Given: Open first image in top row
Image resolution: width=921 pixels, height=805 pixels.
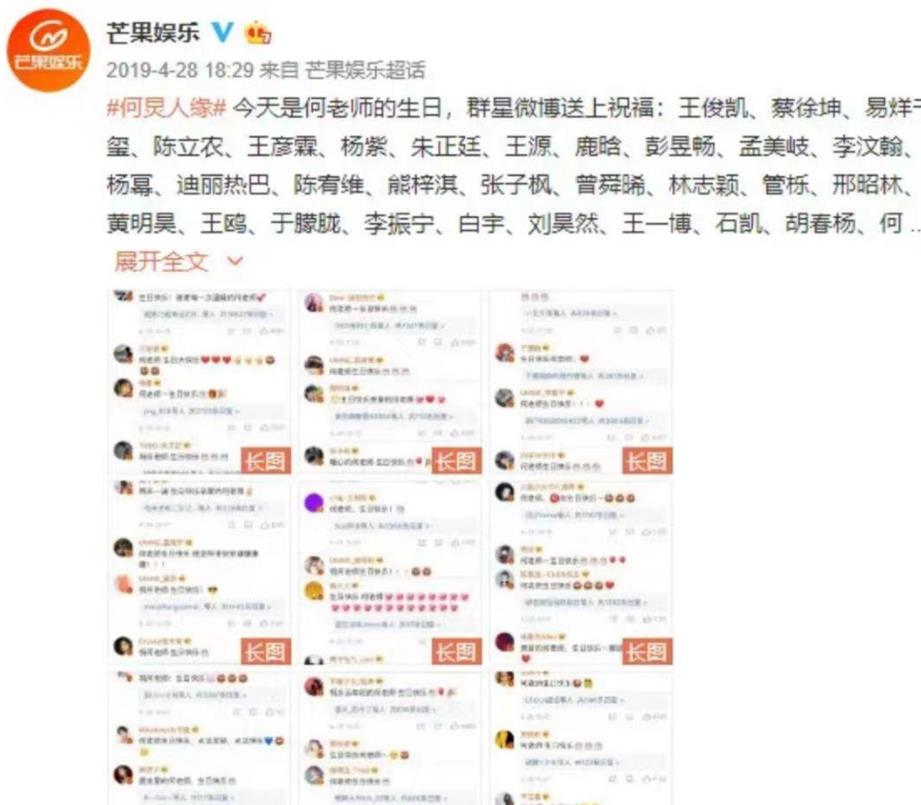Looking at the screenshot, I should tap(200, 382).
